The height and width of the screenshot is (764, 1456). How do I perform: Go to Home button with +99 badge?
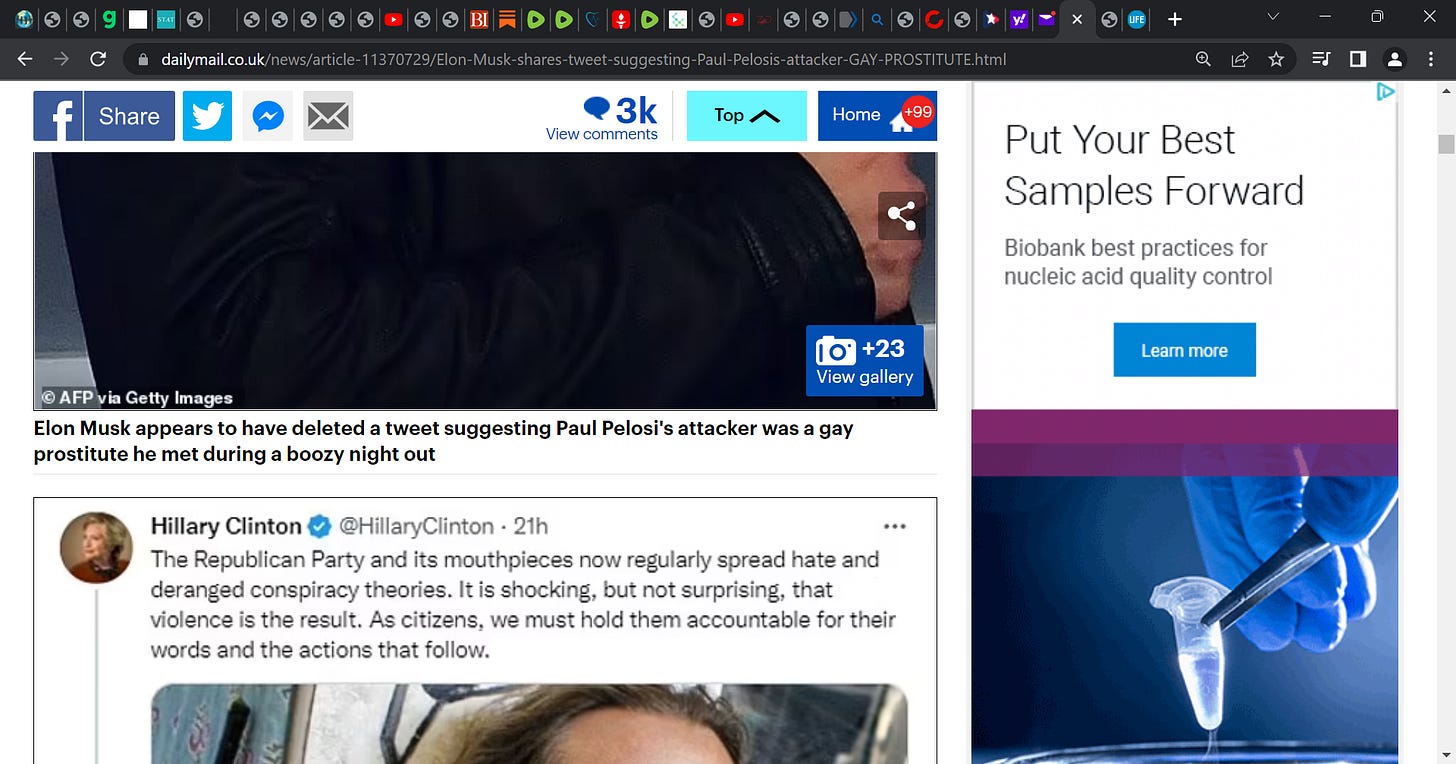(877, 116)
